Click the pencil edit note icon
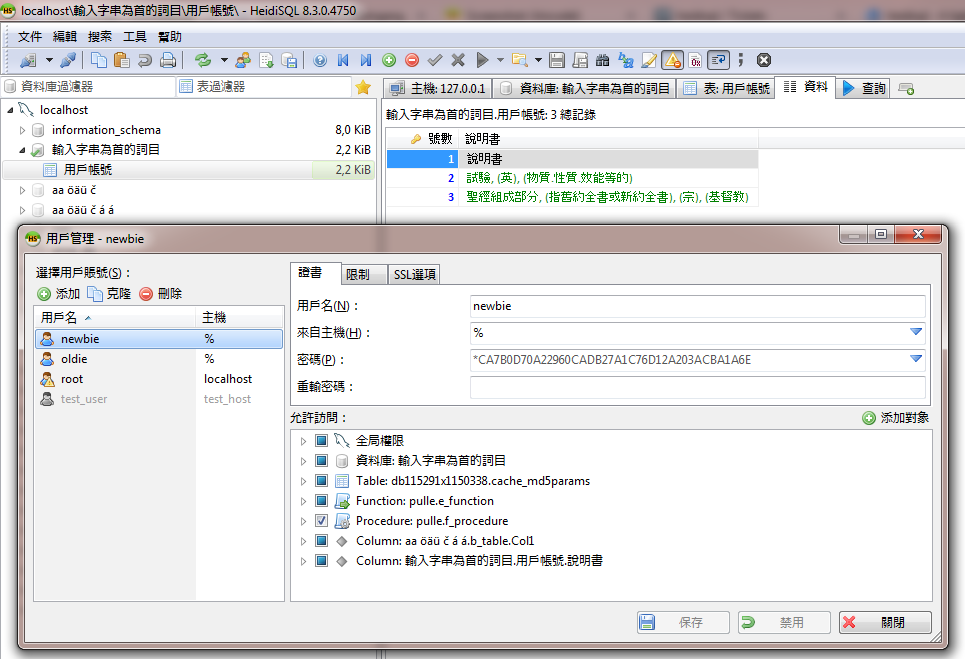965x659 pixels. 649,60
